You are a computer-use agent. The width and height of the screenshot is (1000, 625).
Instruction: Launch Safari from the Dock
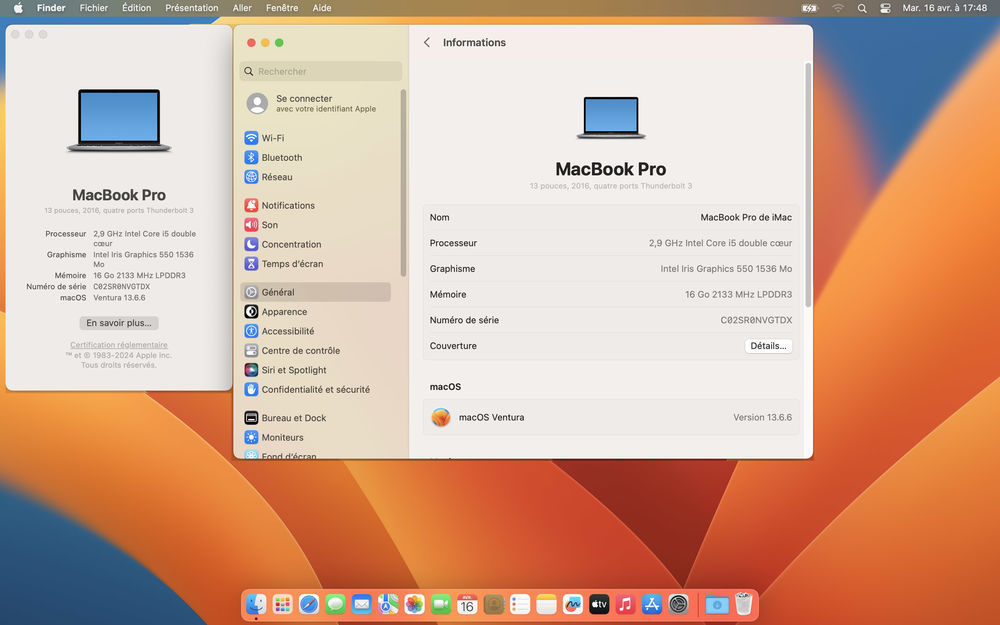pos(309,604)
